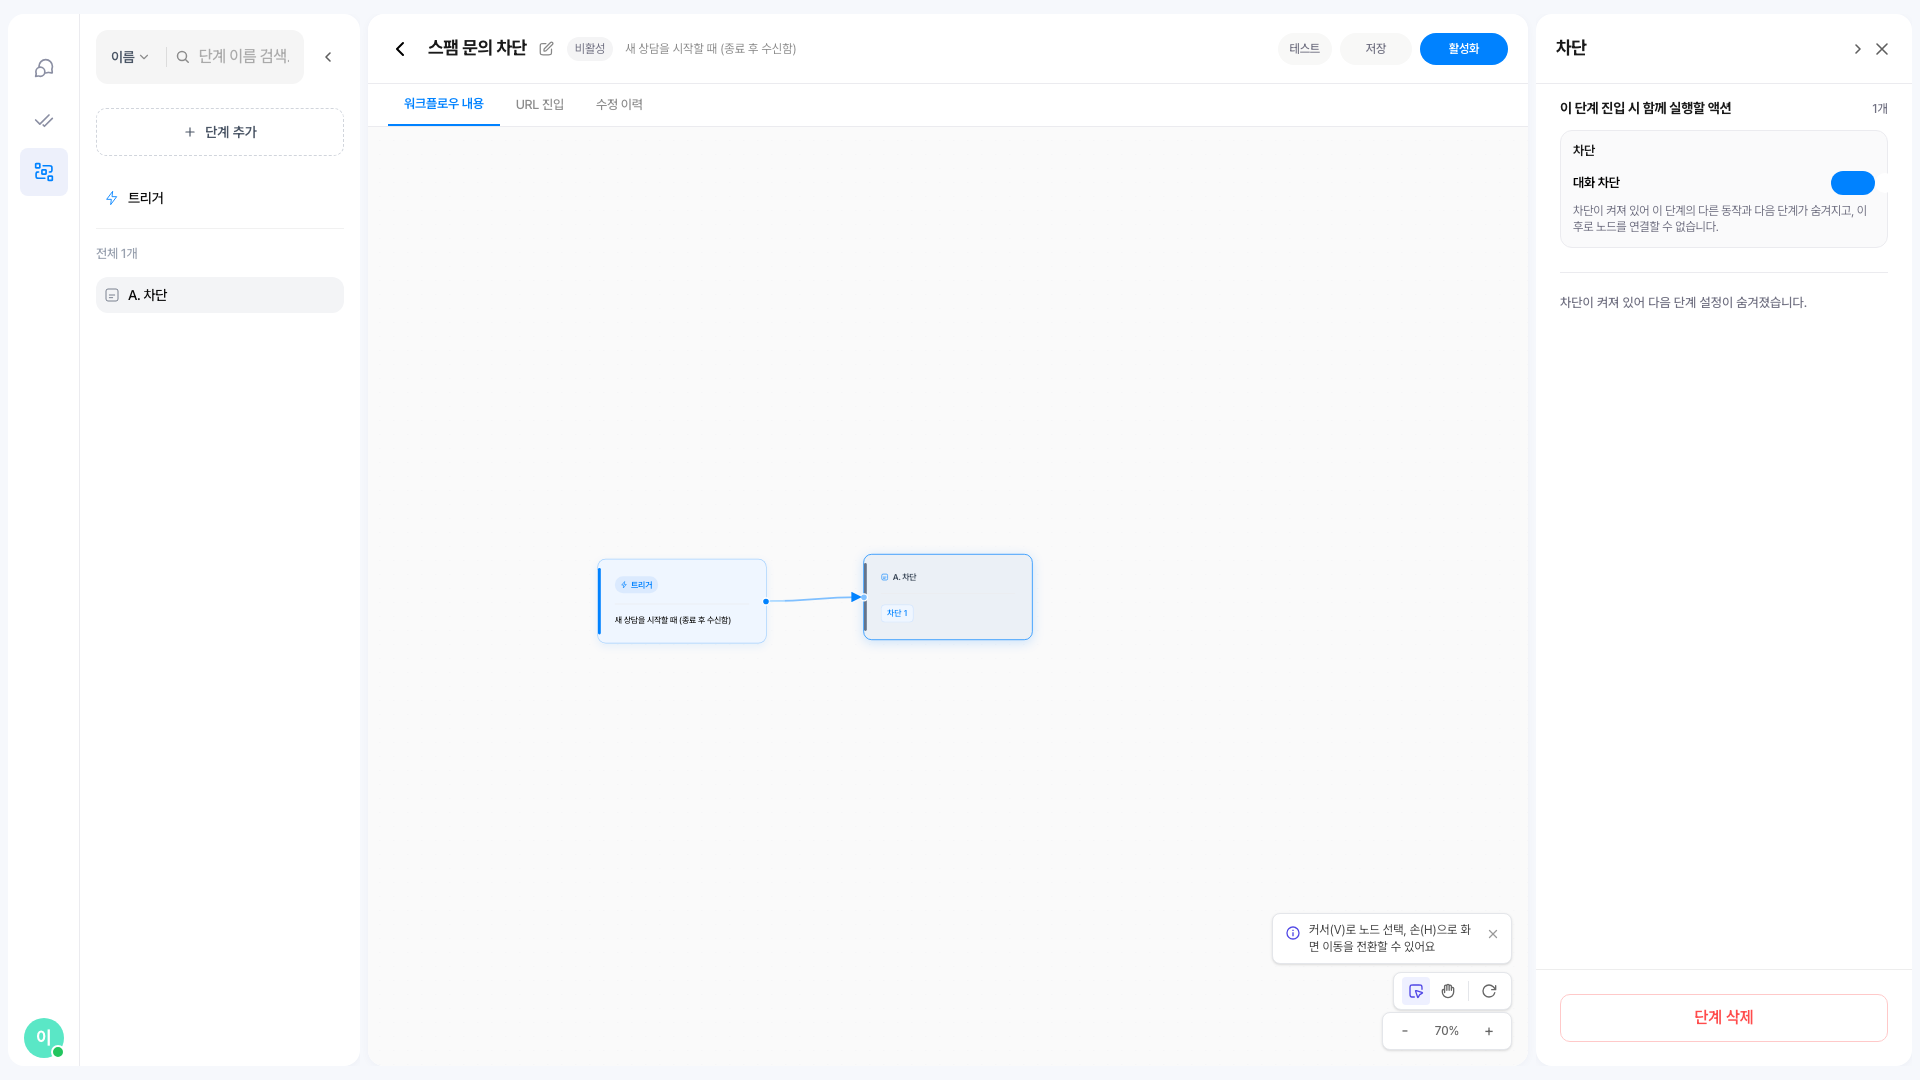Image resolution: width=1920 pixels, height=1080 pixels.
Task: Collapse the step list panel chevron
Action: 328,57
